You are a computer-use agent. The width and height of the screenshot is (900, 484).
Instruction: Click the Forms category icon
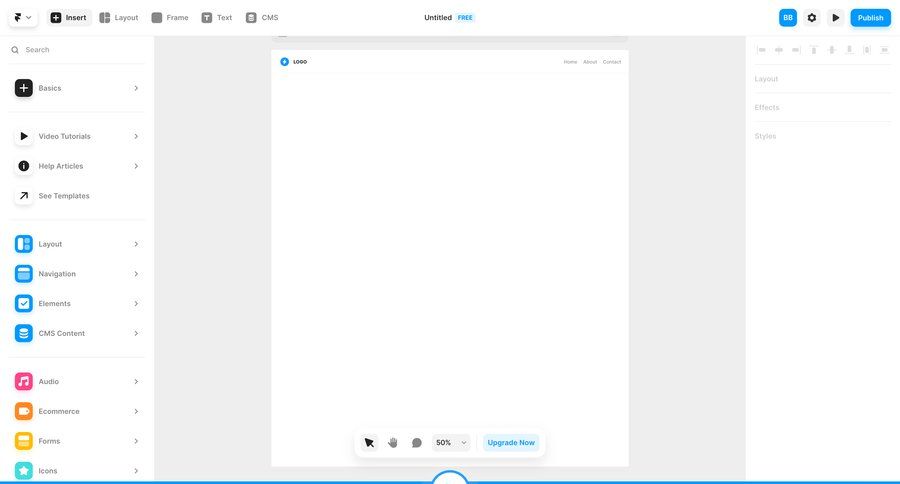pos(24,442)
